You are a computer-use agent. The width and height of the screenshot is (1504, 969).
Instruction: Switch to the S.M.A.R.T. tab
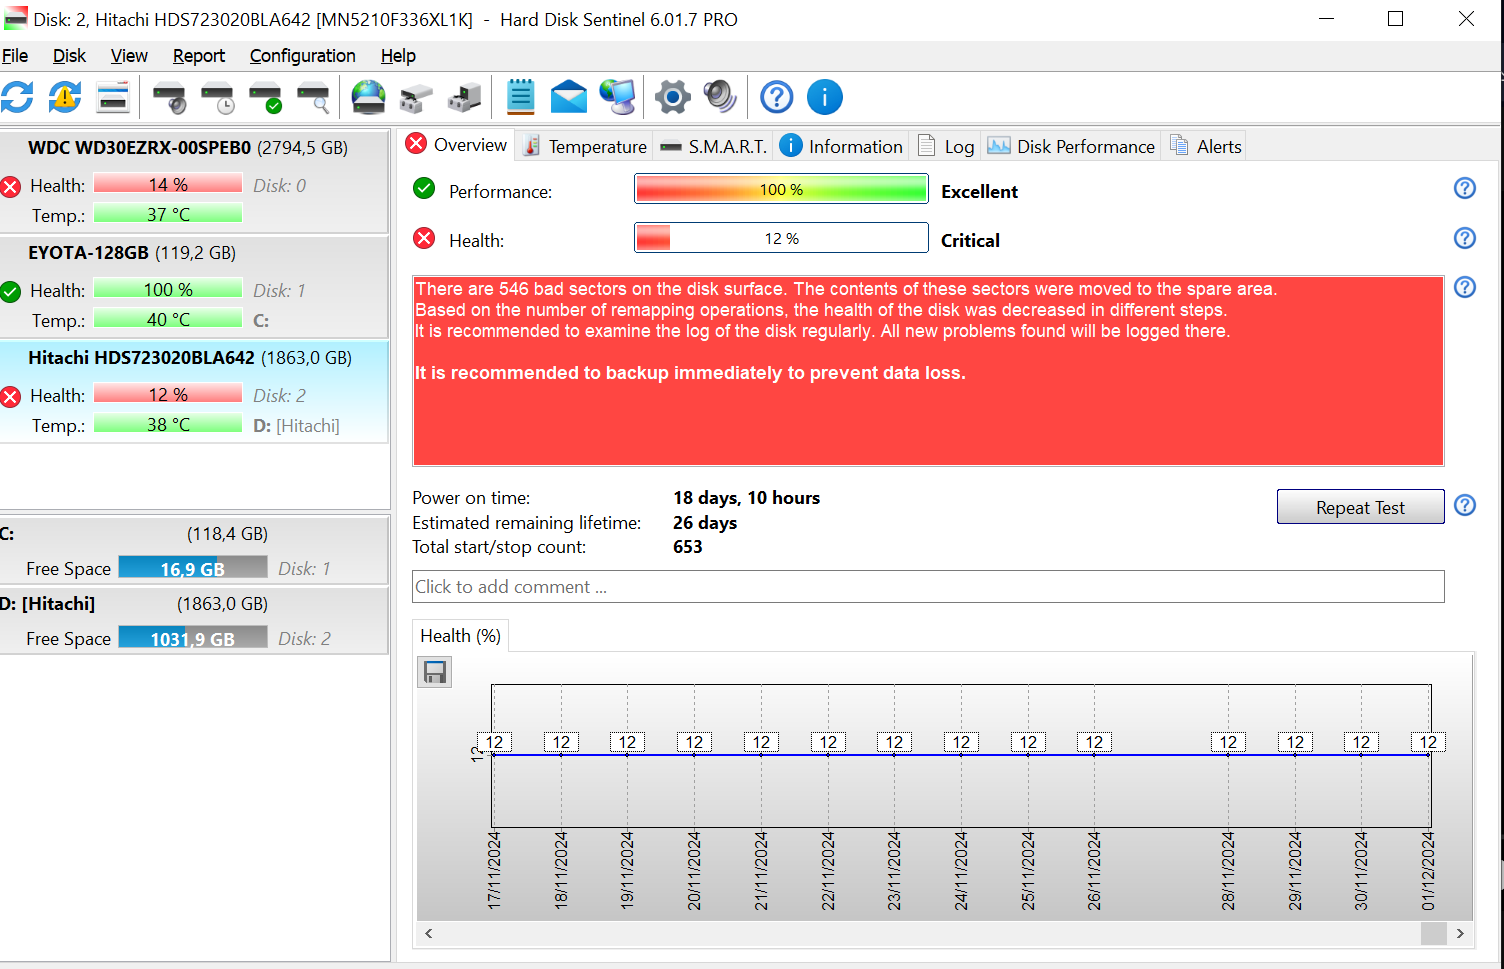tap(713, 146)
